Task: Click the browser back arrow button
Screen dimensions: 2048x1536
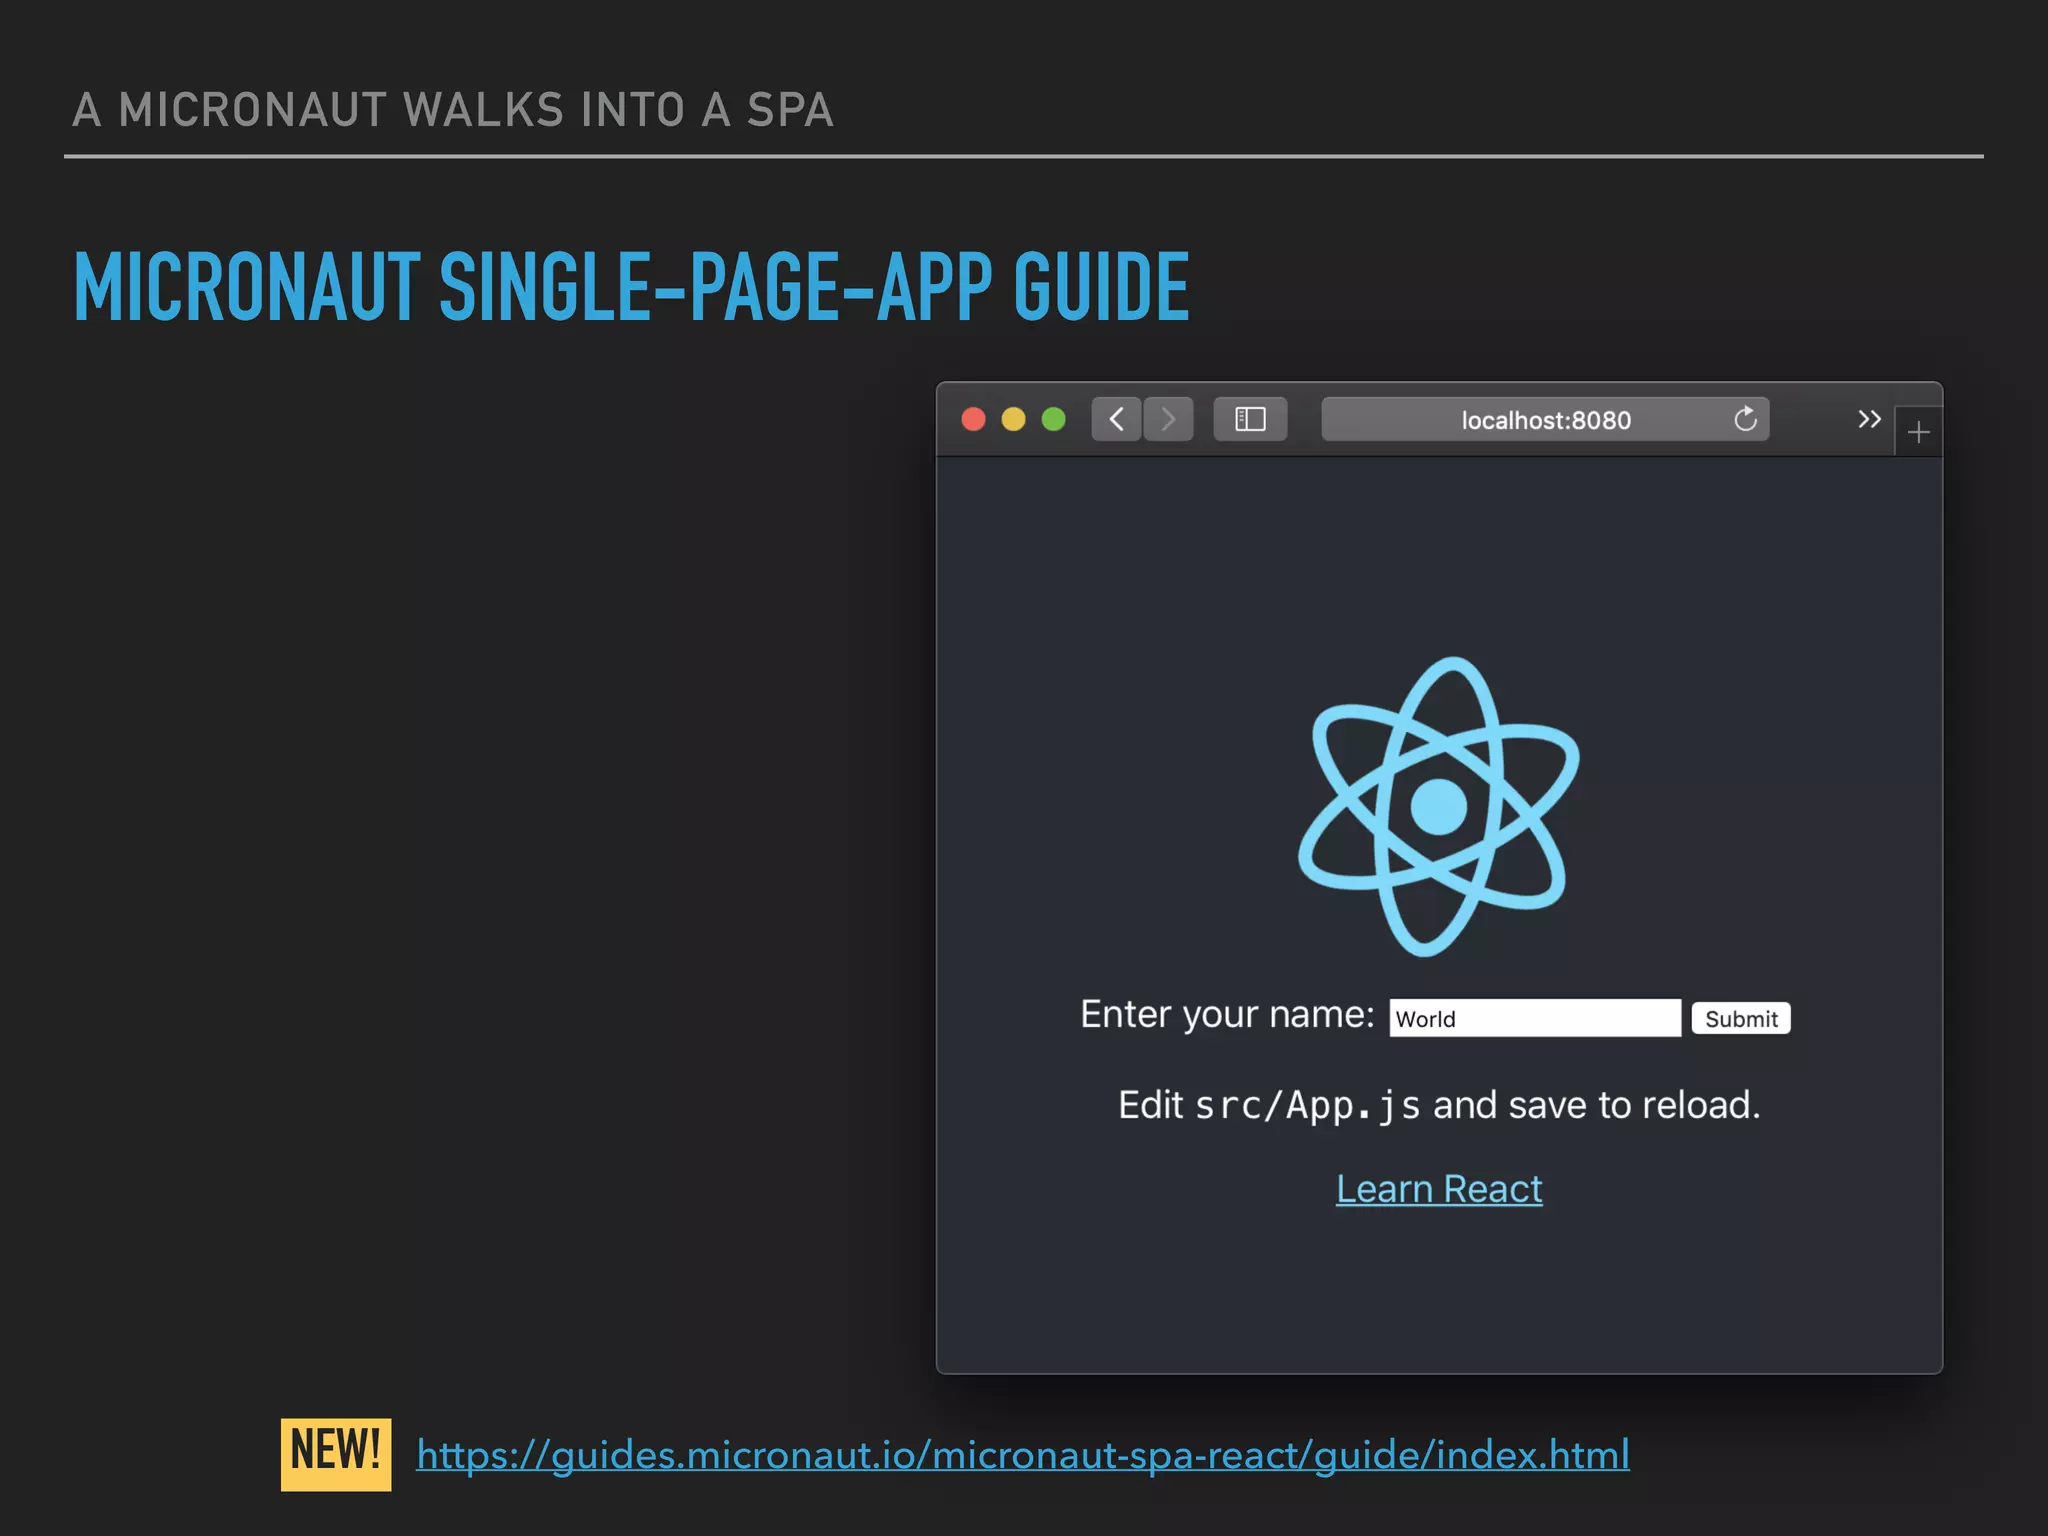Action: coord(1116,419)
